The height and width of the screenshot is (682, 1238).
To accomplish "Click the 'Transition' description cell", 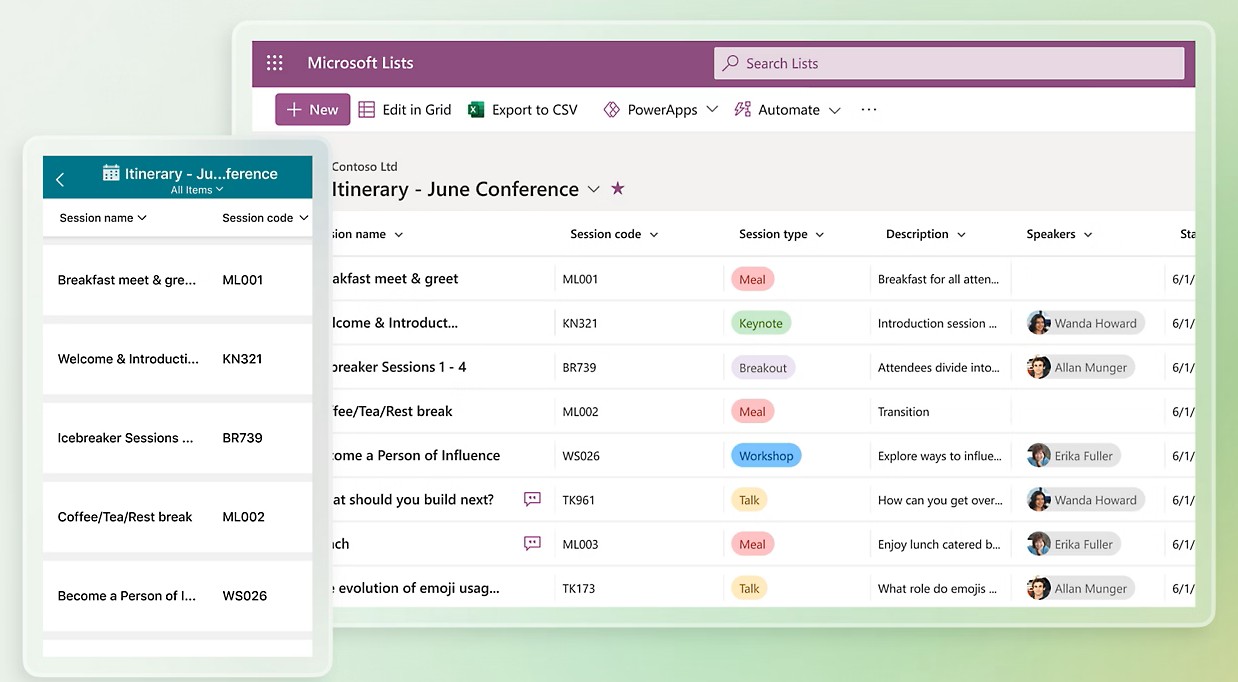I will click(x=904, y=411).
